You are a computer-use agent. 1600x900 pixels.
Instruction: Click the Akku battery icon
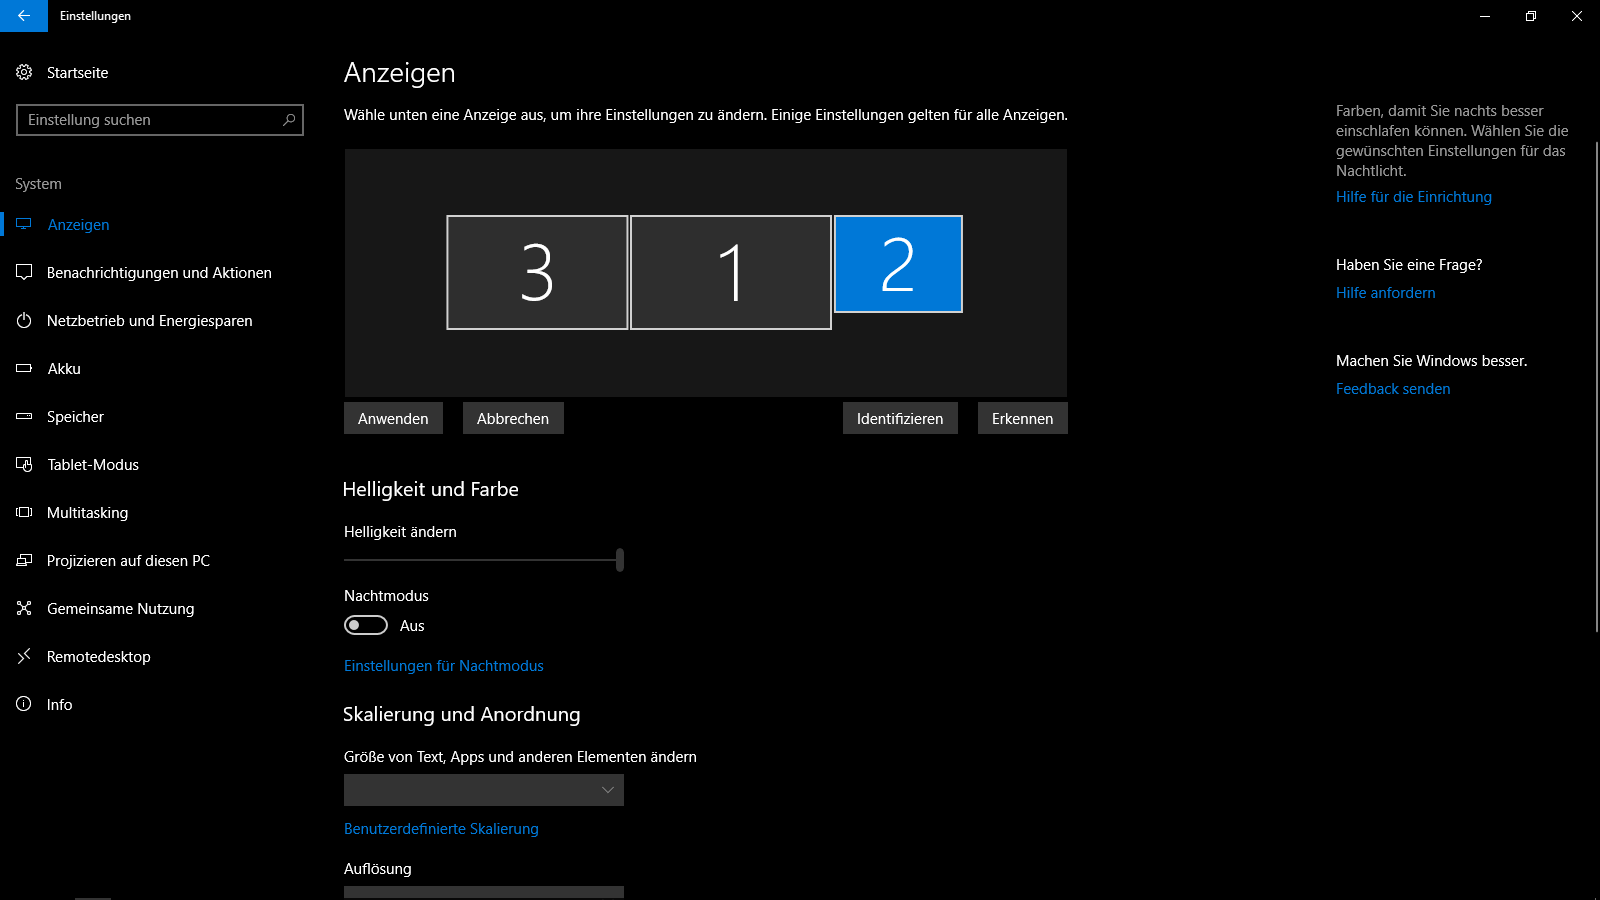[24, 368]
